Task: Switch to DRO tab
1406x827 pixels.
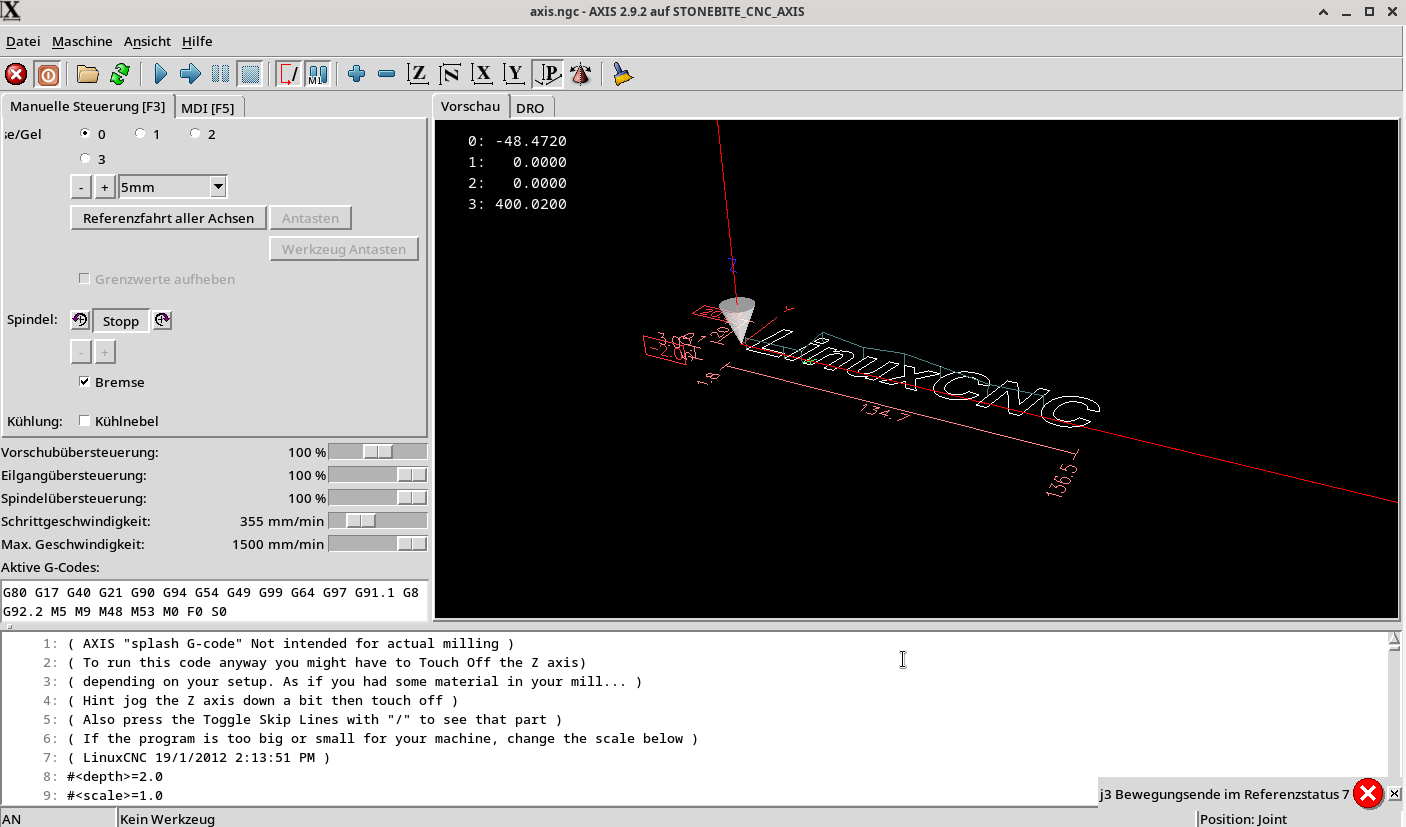Action: 530,108
